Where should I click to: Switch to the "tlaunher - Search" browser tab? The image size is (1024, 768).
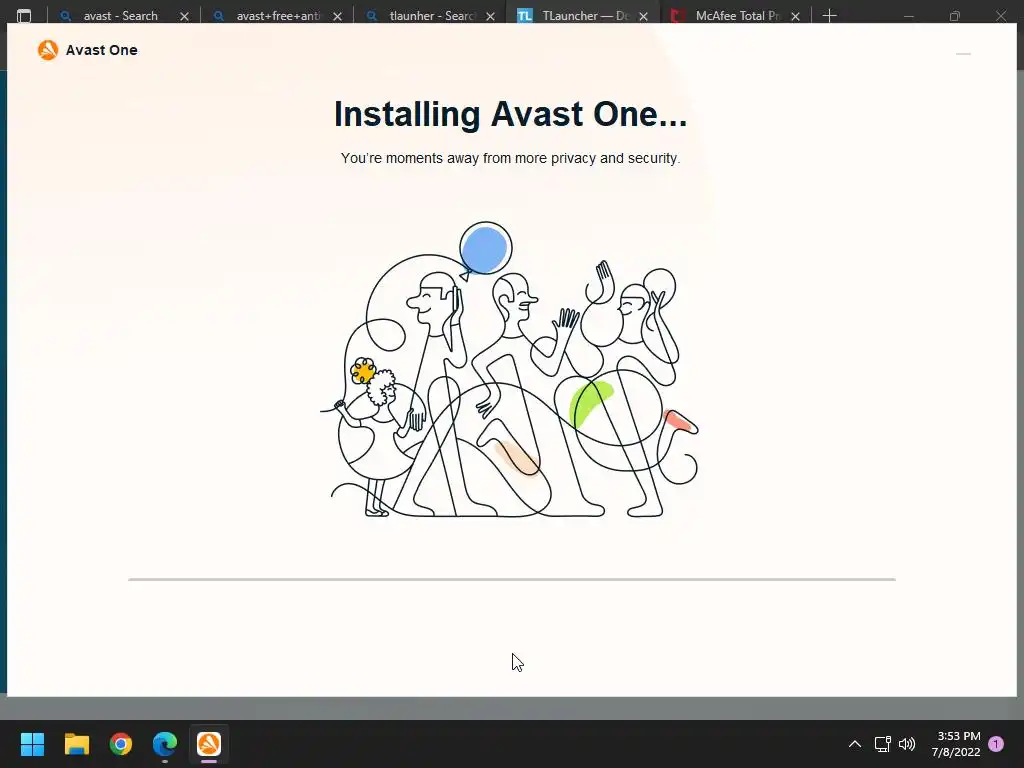431,16
